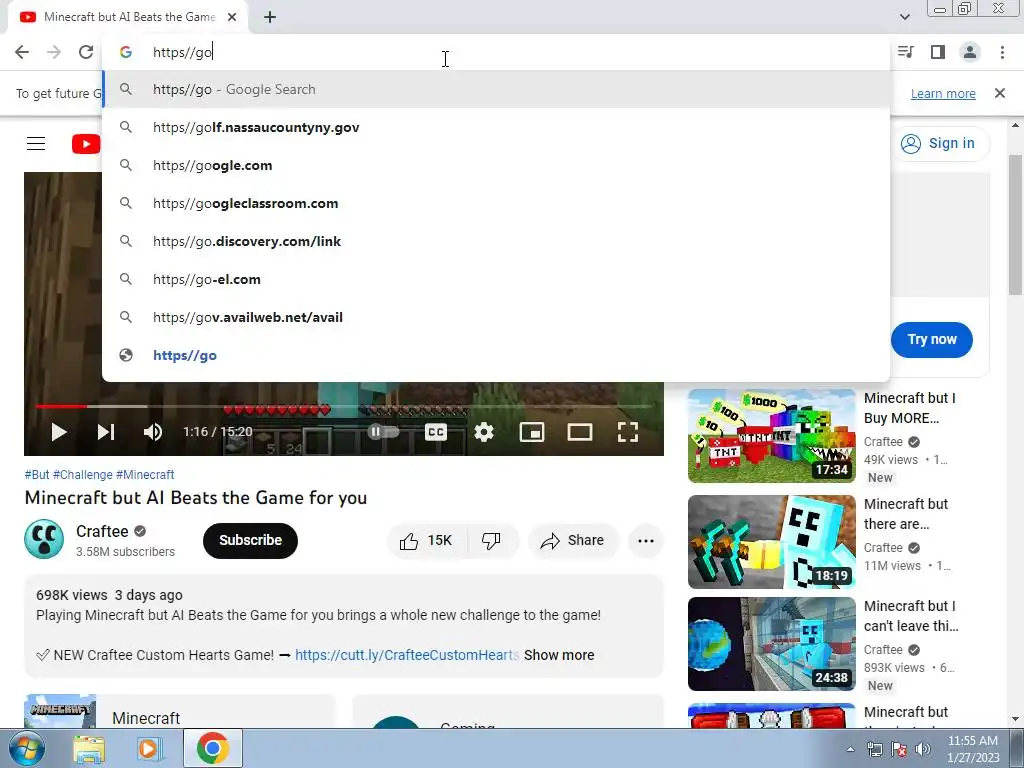Choose the googleclassroom.com suggestion

496,203
